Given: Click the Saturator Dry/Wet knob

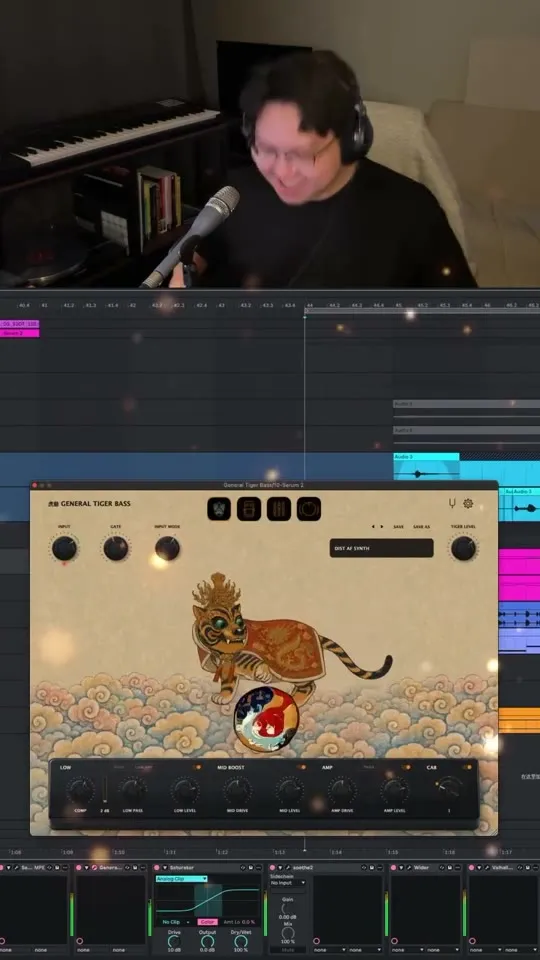Looking at the screenshot, I should [241, 942].
